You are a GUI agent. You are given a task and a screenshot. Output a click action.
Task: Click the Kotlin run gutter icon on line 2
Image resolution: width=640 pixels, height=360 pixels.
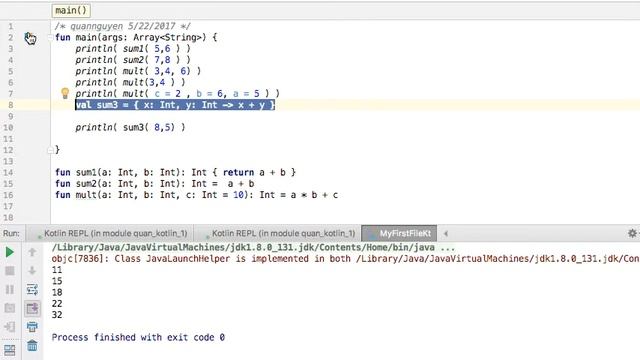pyautogui.click(x=30, y=38)
